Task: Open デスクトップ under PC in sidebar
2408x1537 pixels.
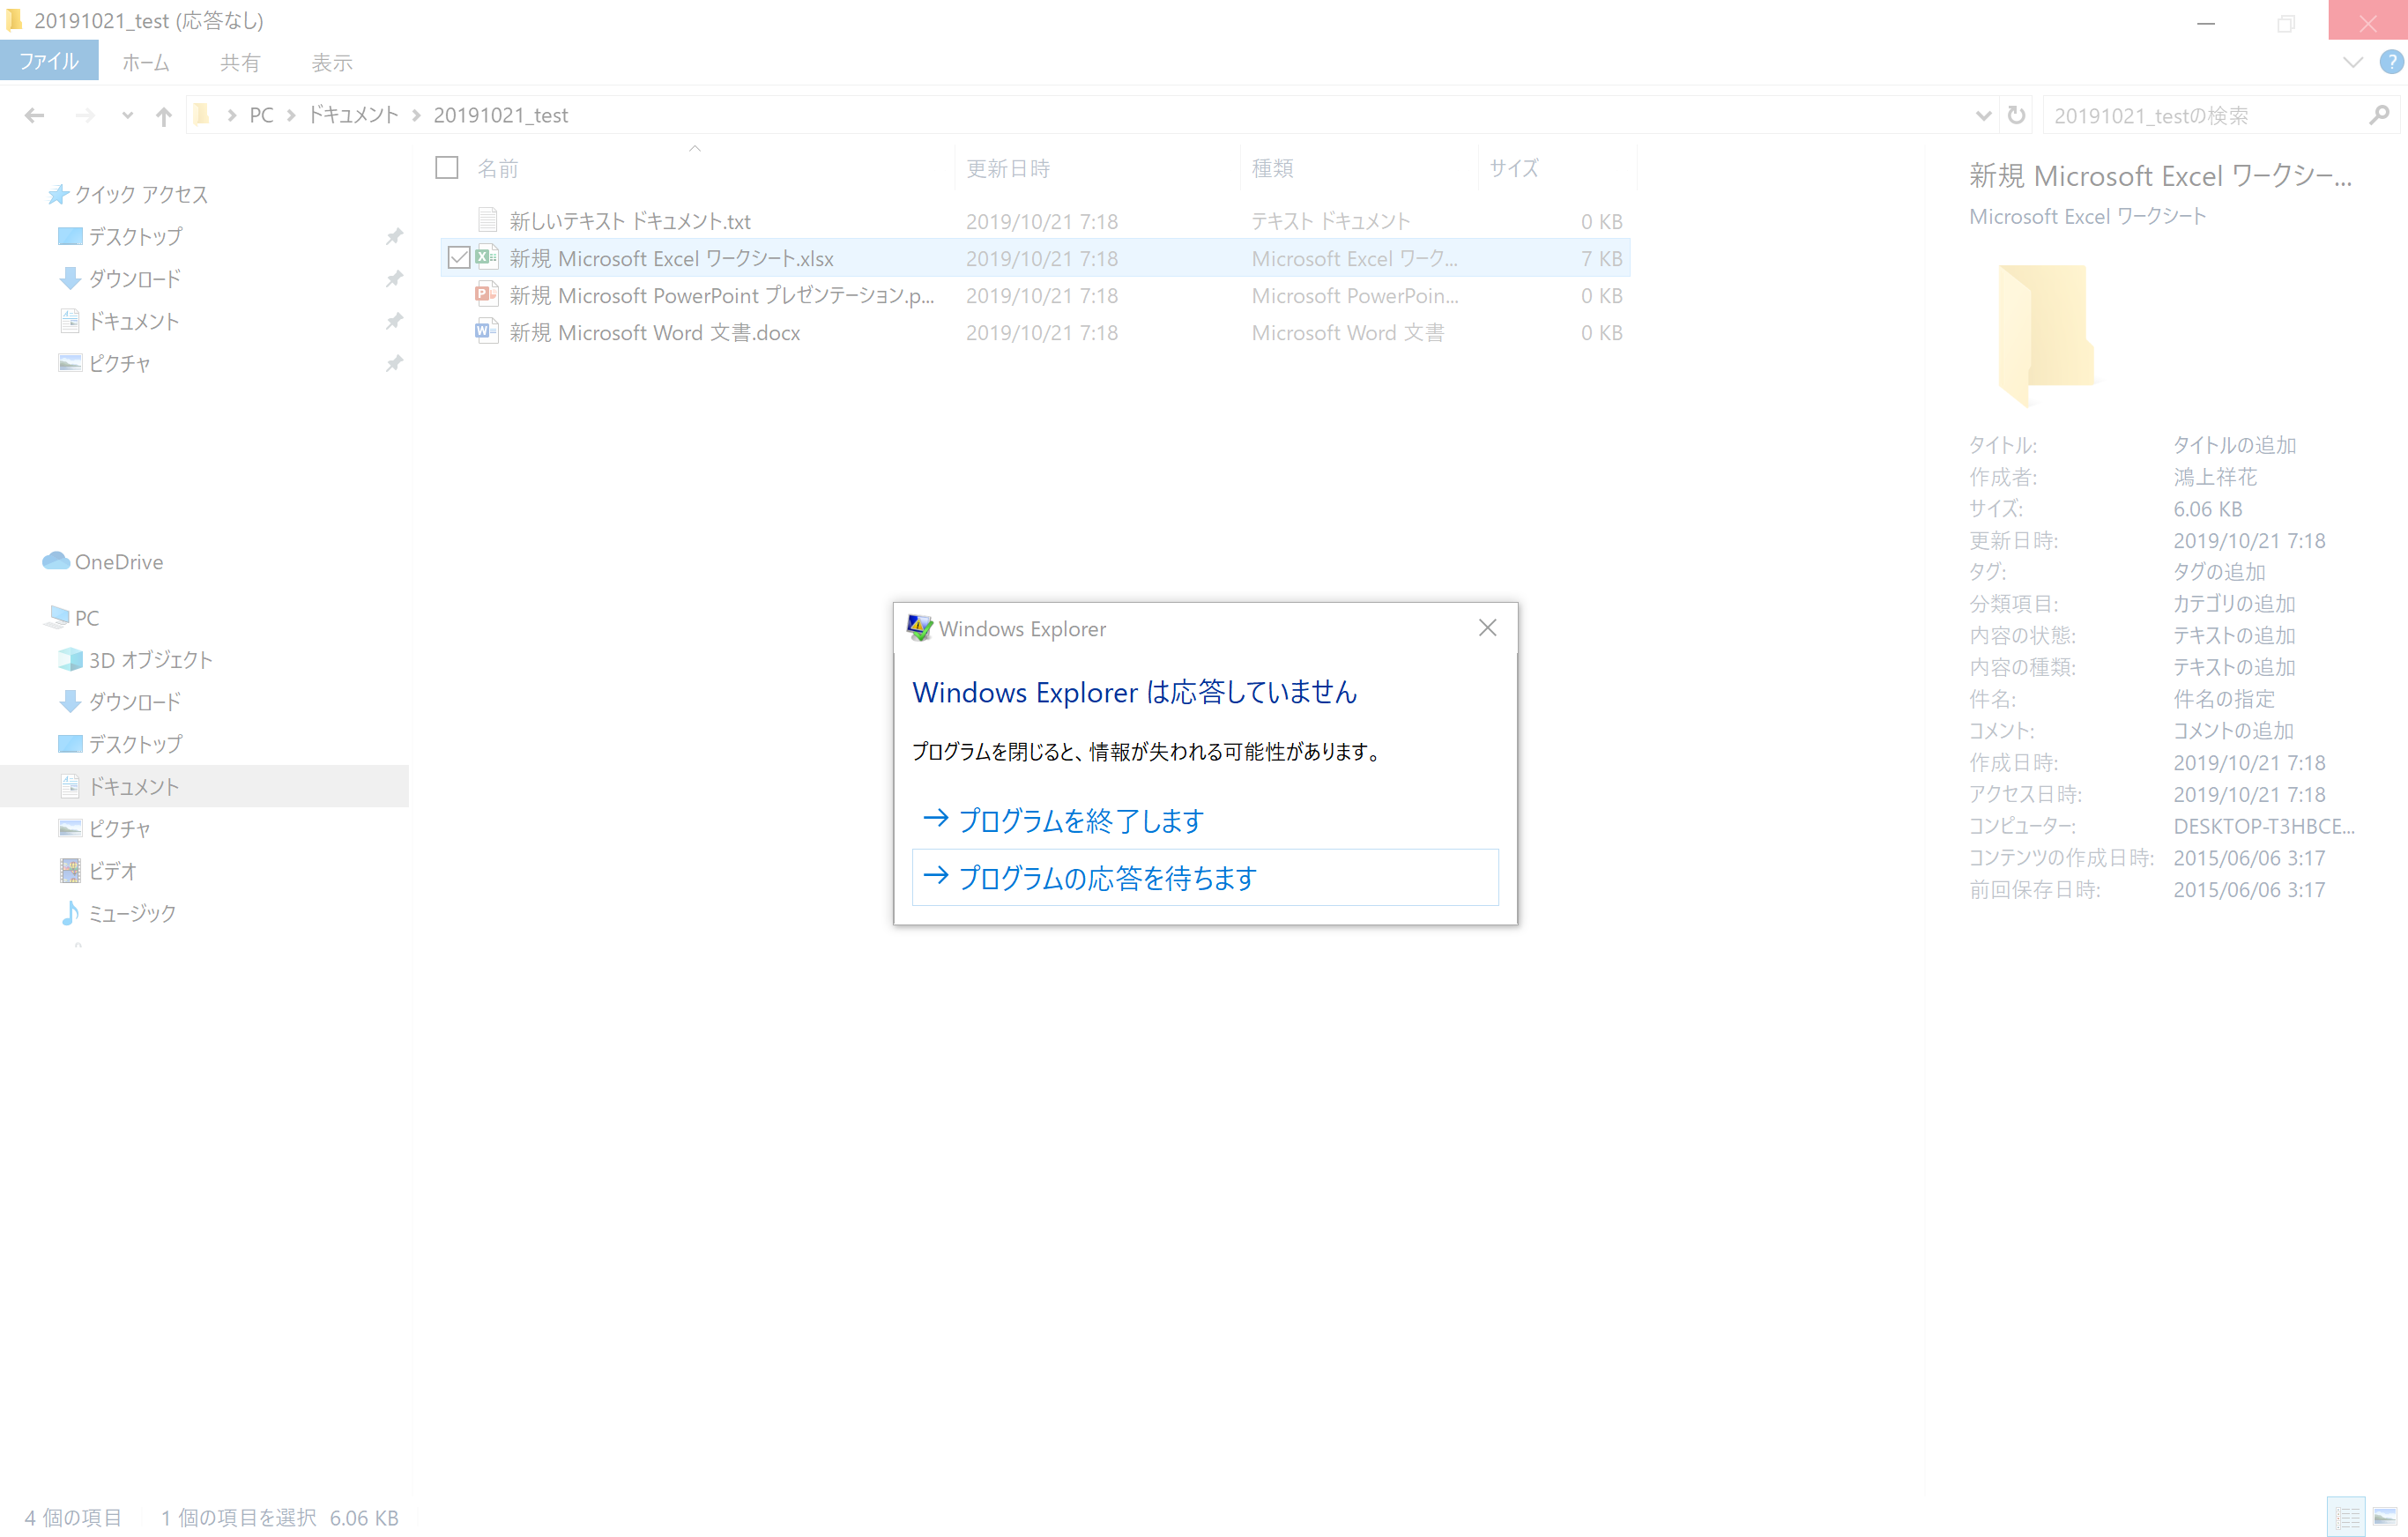Action: 136,744
